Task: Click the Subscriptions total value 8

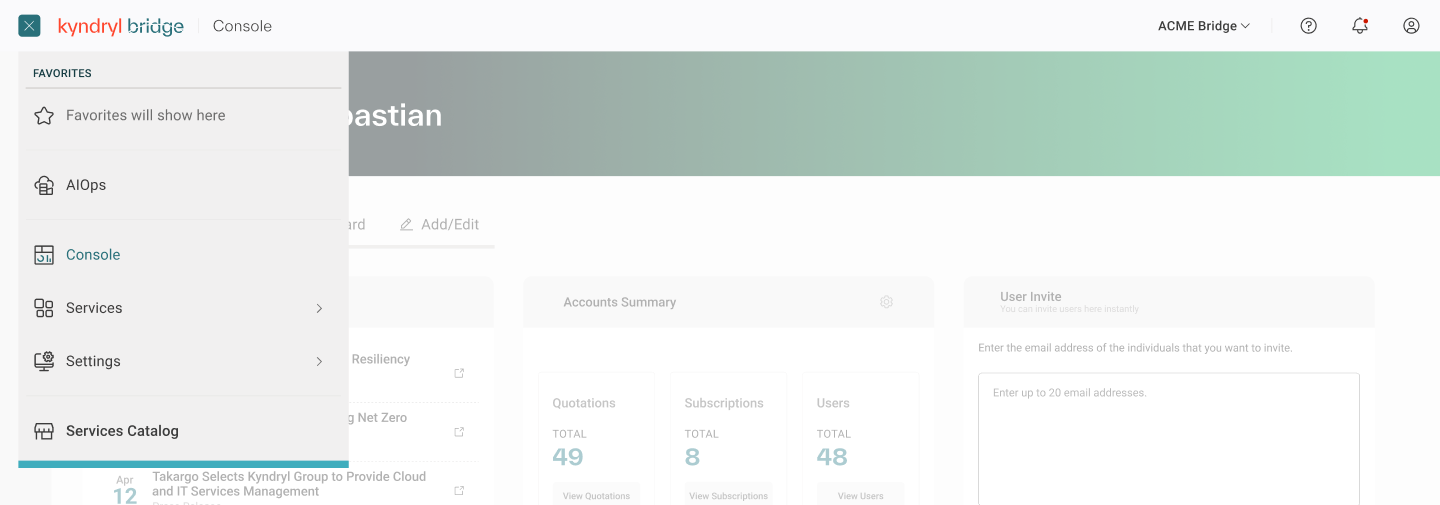Action: (692, 457)
